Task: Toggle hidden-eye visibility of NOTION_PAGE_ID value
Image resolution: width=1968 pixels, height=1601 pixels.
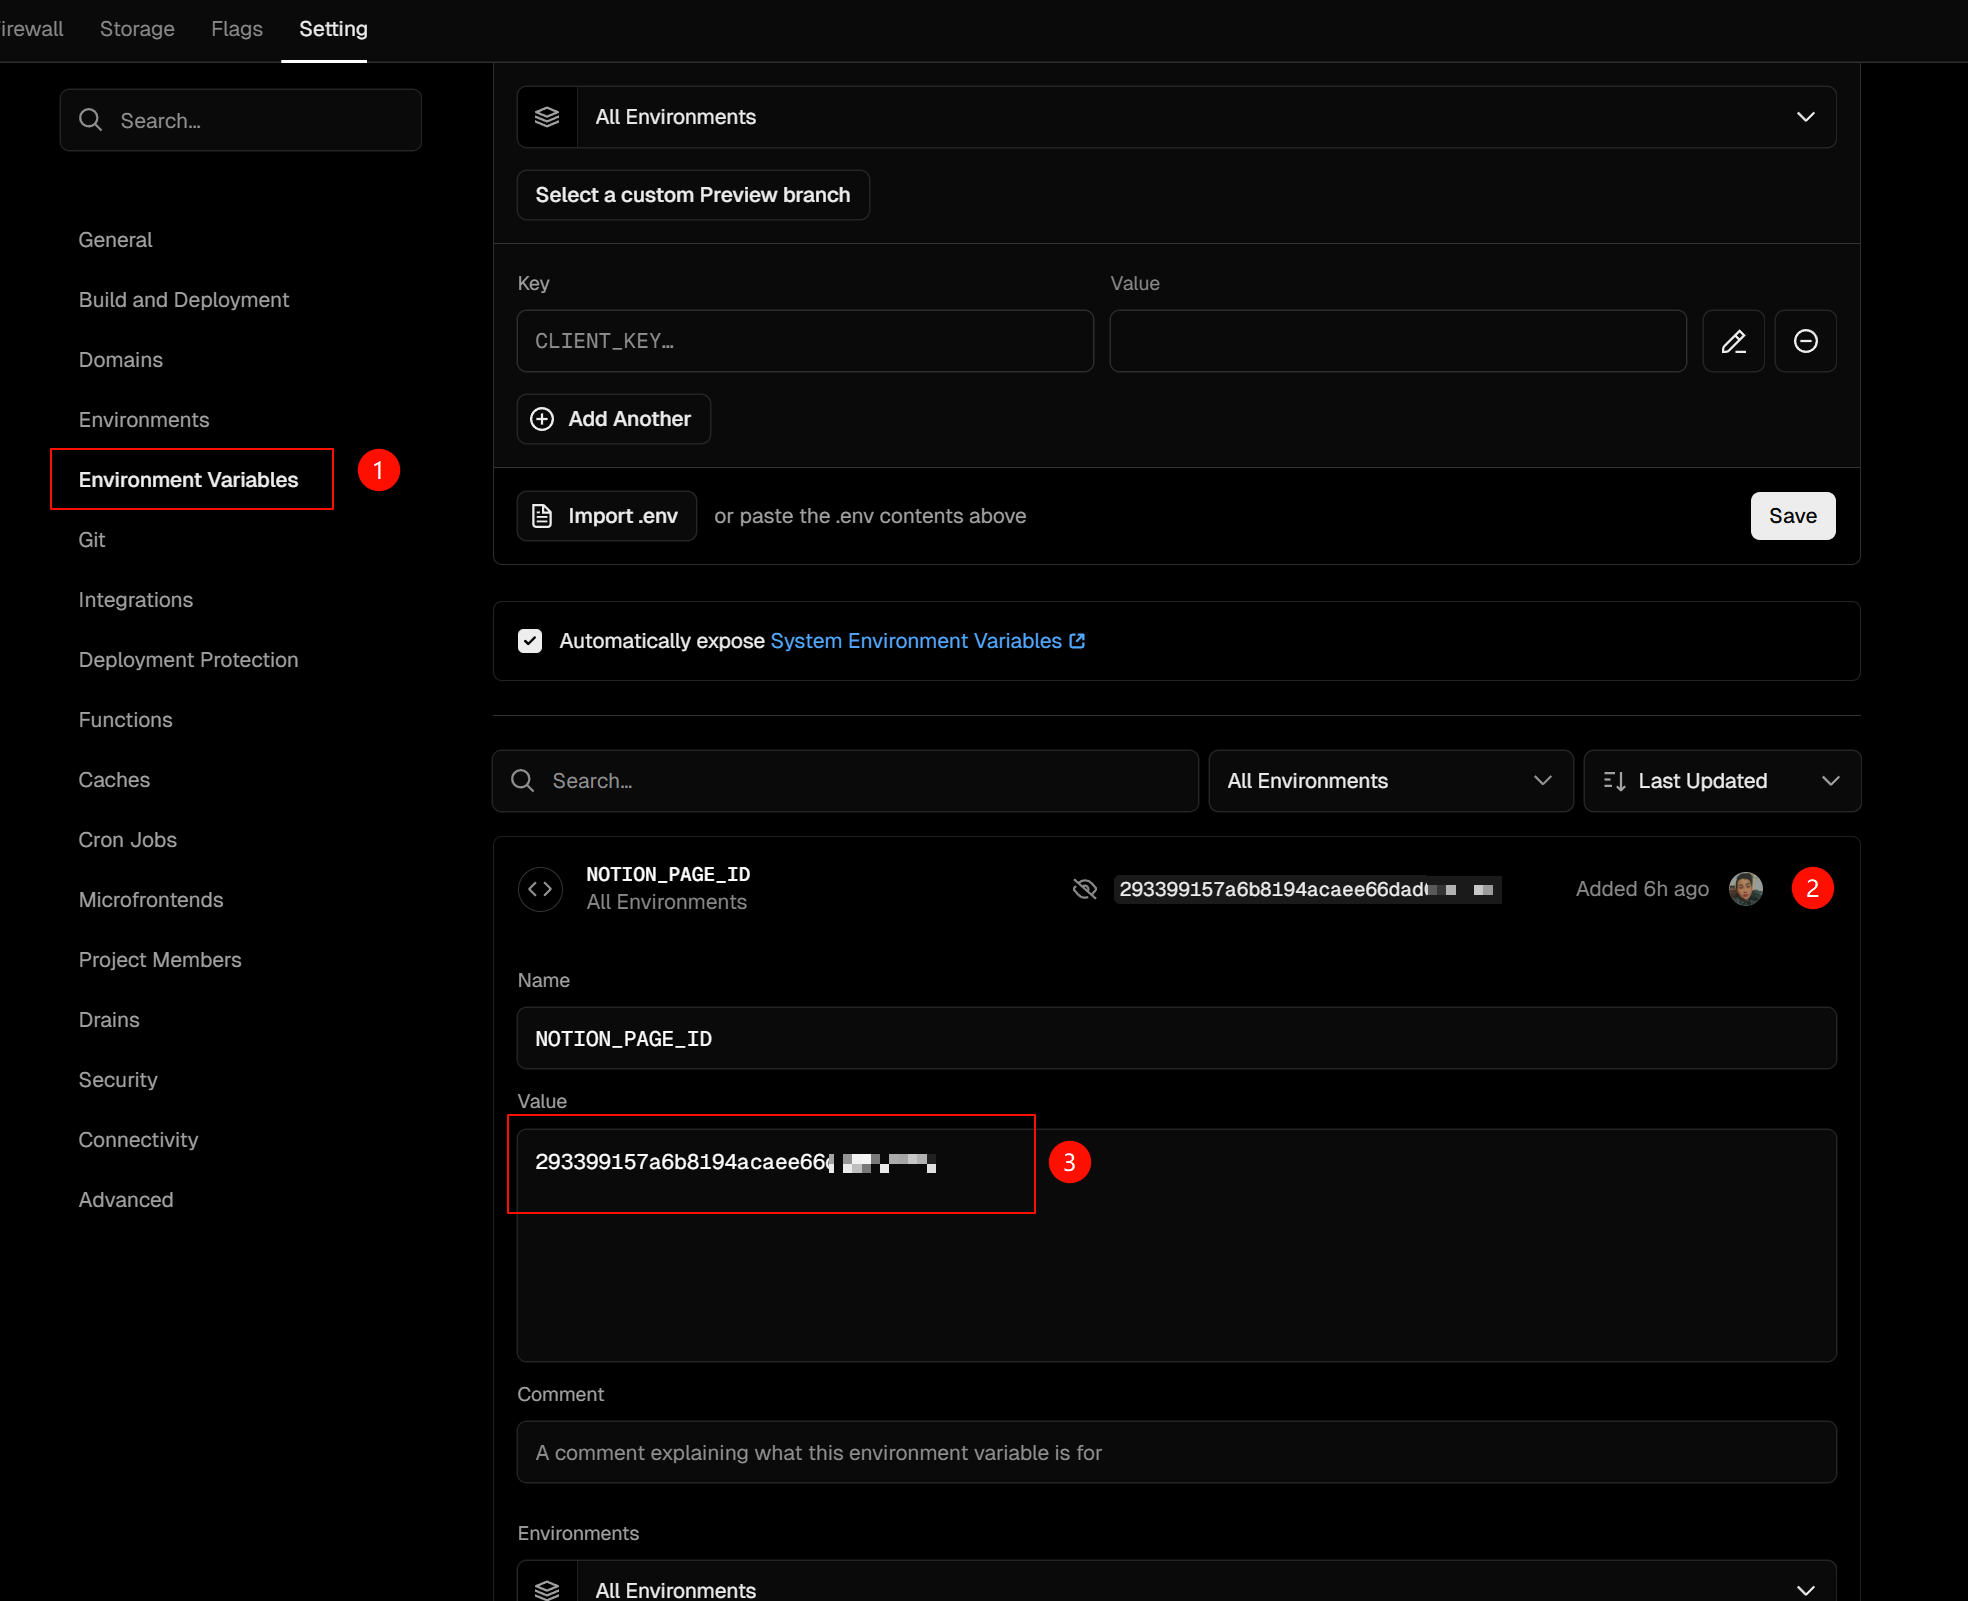Action: (x=1084, y=889)
